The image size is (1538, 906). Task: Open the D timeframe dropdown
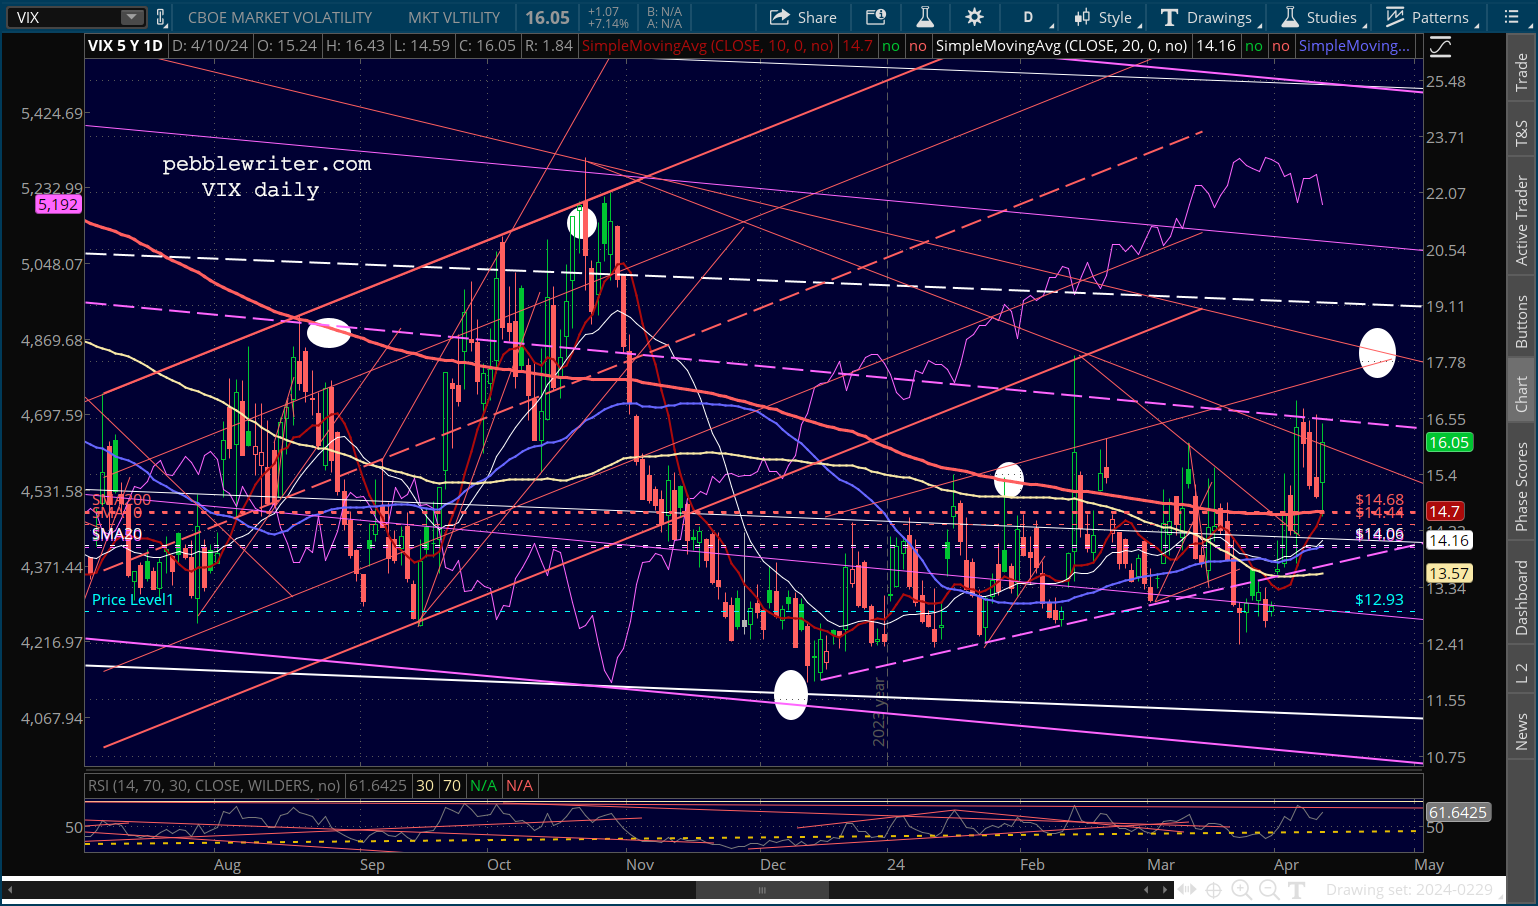click(x=1034, y=17)
